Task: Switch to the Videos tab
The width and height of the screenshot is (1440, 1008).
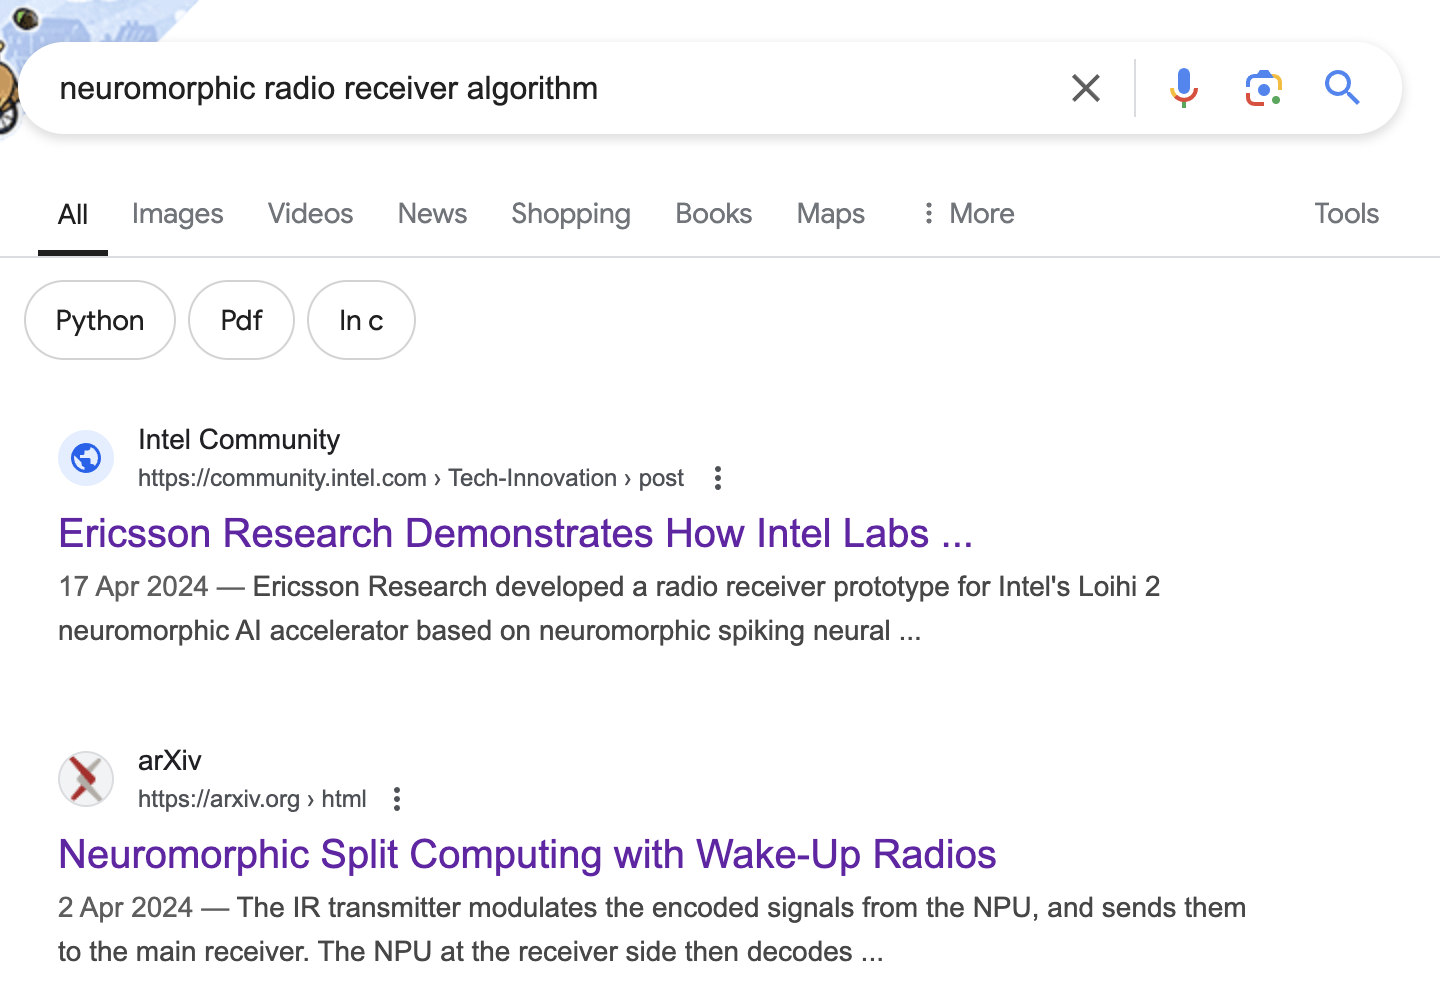Action: coord(310,213)
